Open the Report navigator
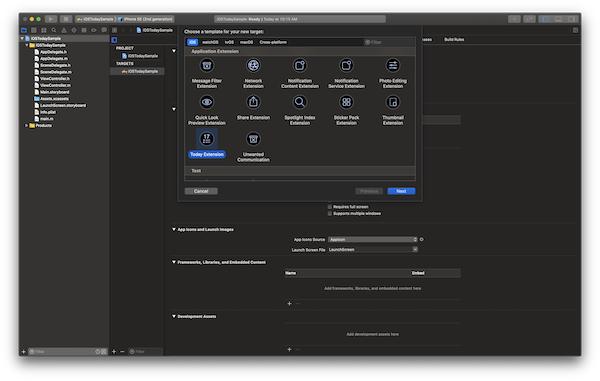The height and width of the screenshot is (381, 600). [104, 30]
